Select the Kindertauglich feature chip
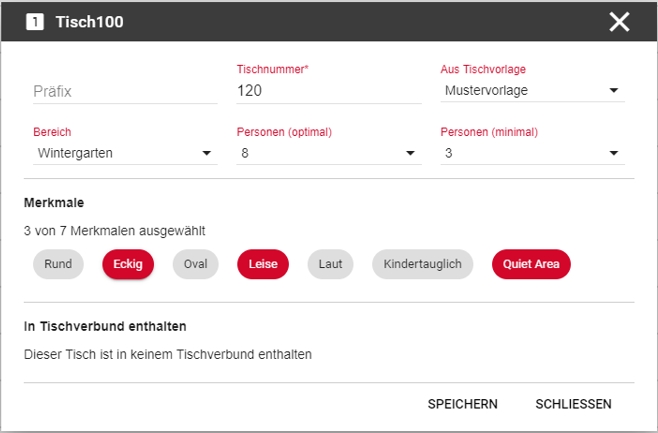This screenshot has height=433, width=658. [x=423, y=264]
